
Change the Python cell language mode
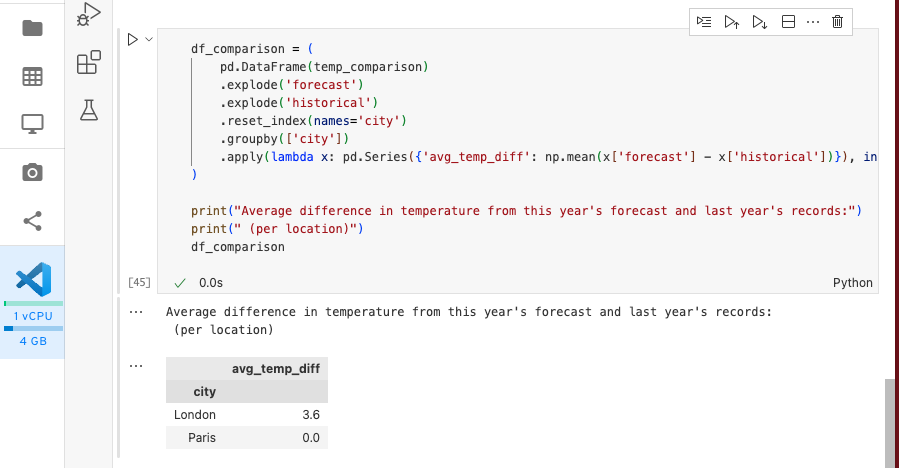coord(852,283)
